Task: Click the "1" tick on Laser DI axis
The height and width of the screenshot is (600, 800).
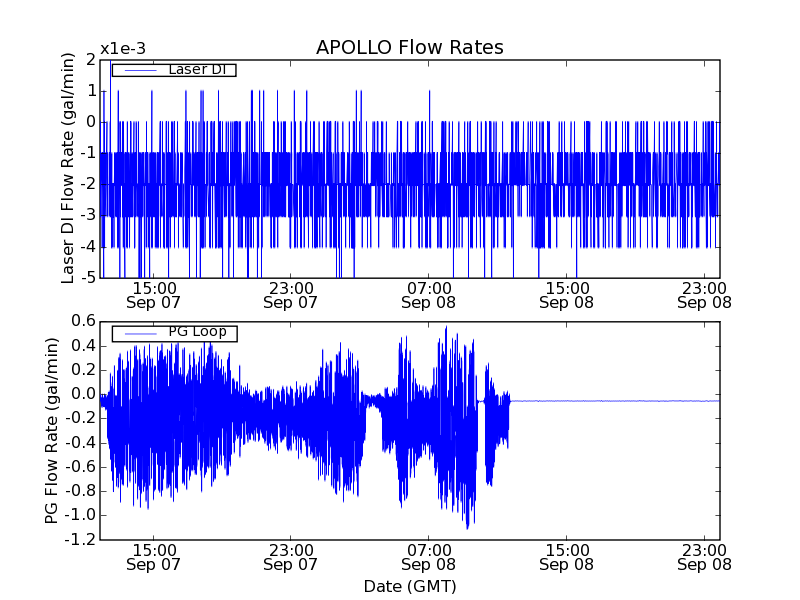Action: coord(91,91)
